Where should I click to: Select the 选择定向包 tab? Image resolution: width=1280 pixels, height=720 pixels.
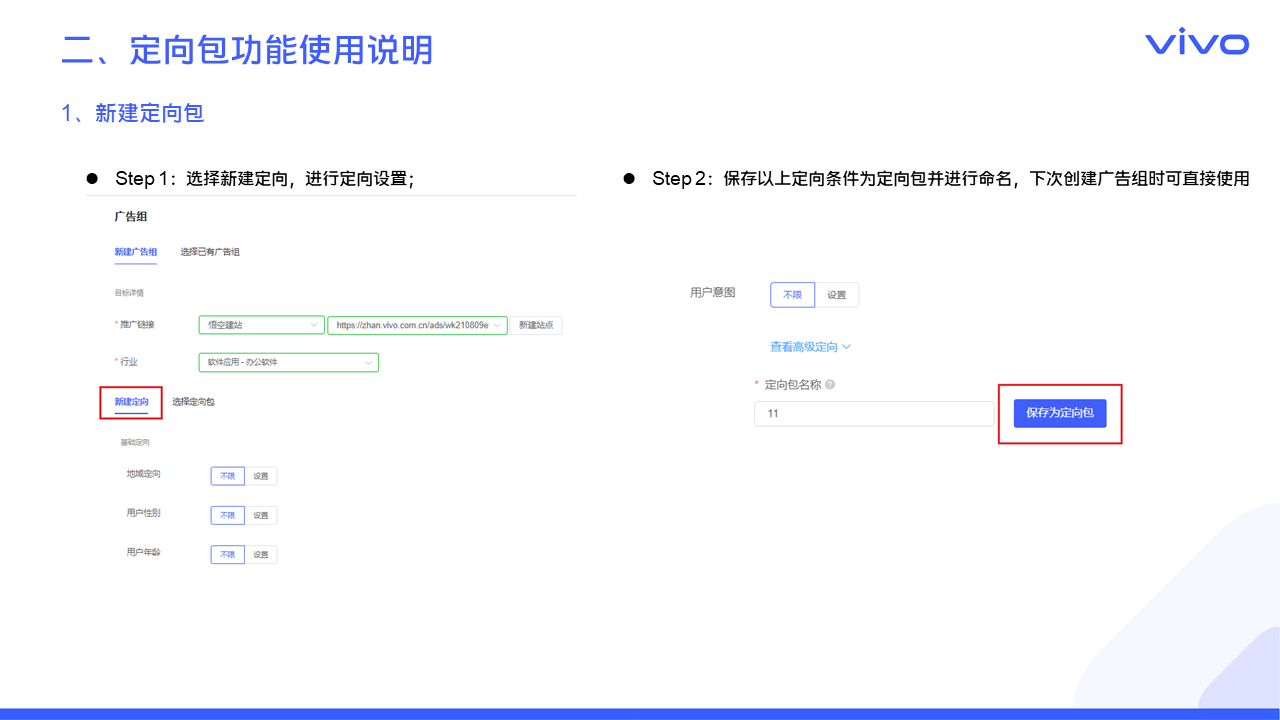(x=193, y=402)
